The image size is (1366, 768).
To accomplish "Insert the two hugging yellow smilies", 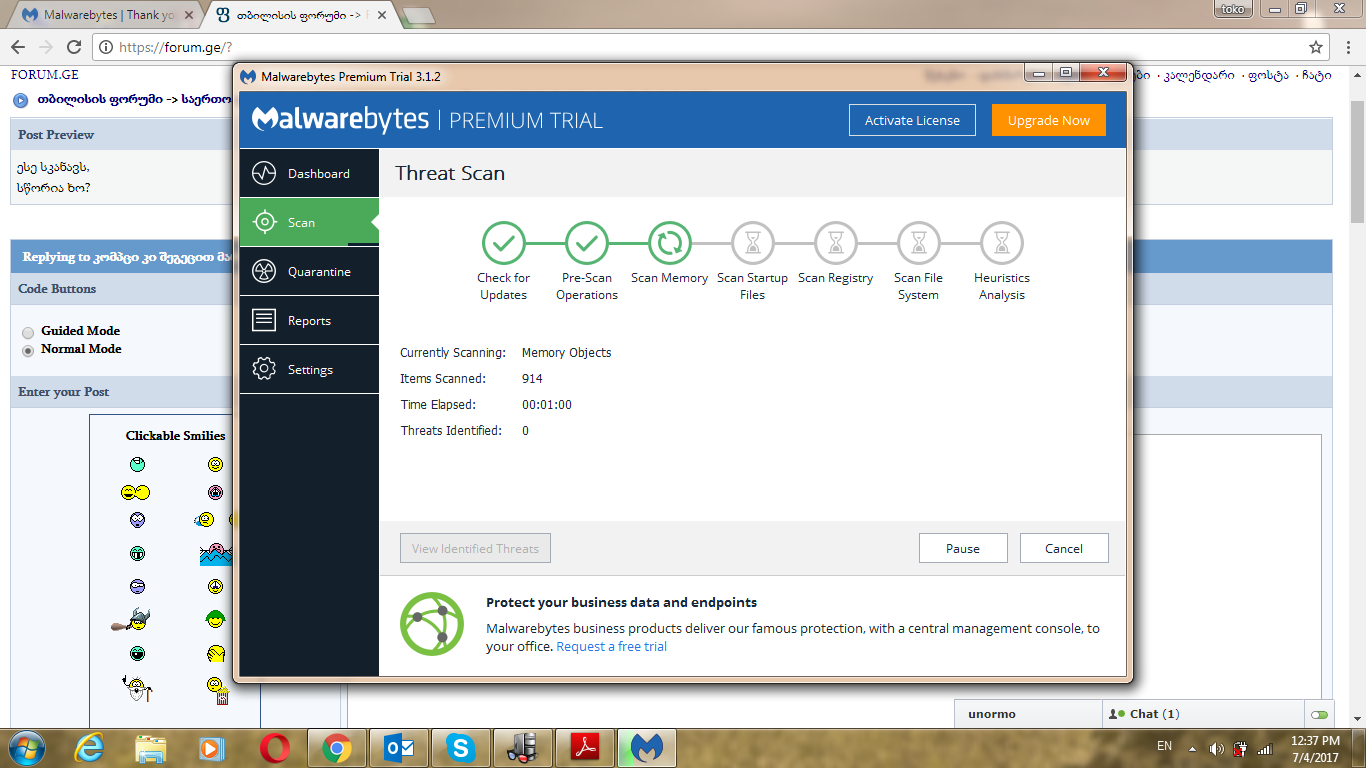I will (135, 492).
